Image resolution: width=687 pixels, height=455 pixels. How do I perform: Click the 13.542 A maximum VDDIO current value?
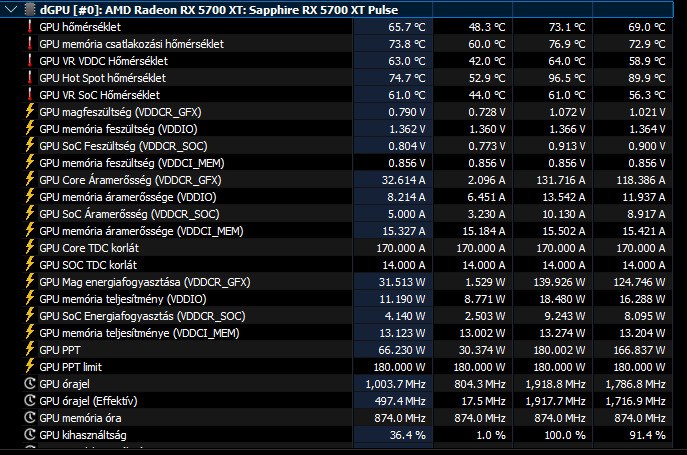[564, 197]
